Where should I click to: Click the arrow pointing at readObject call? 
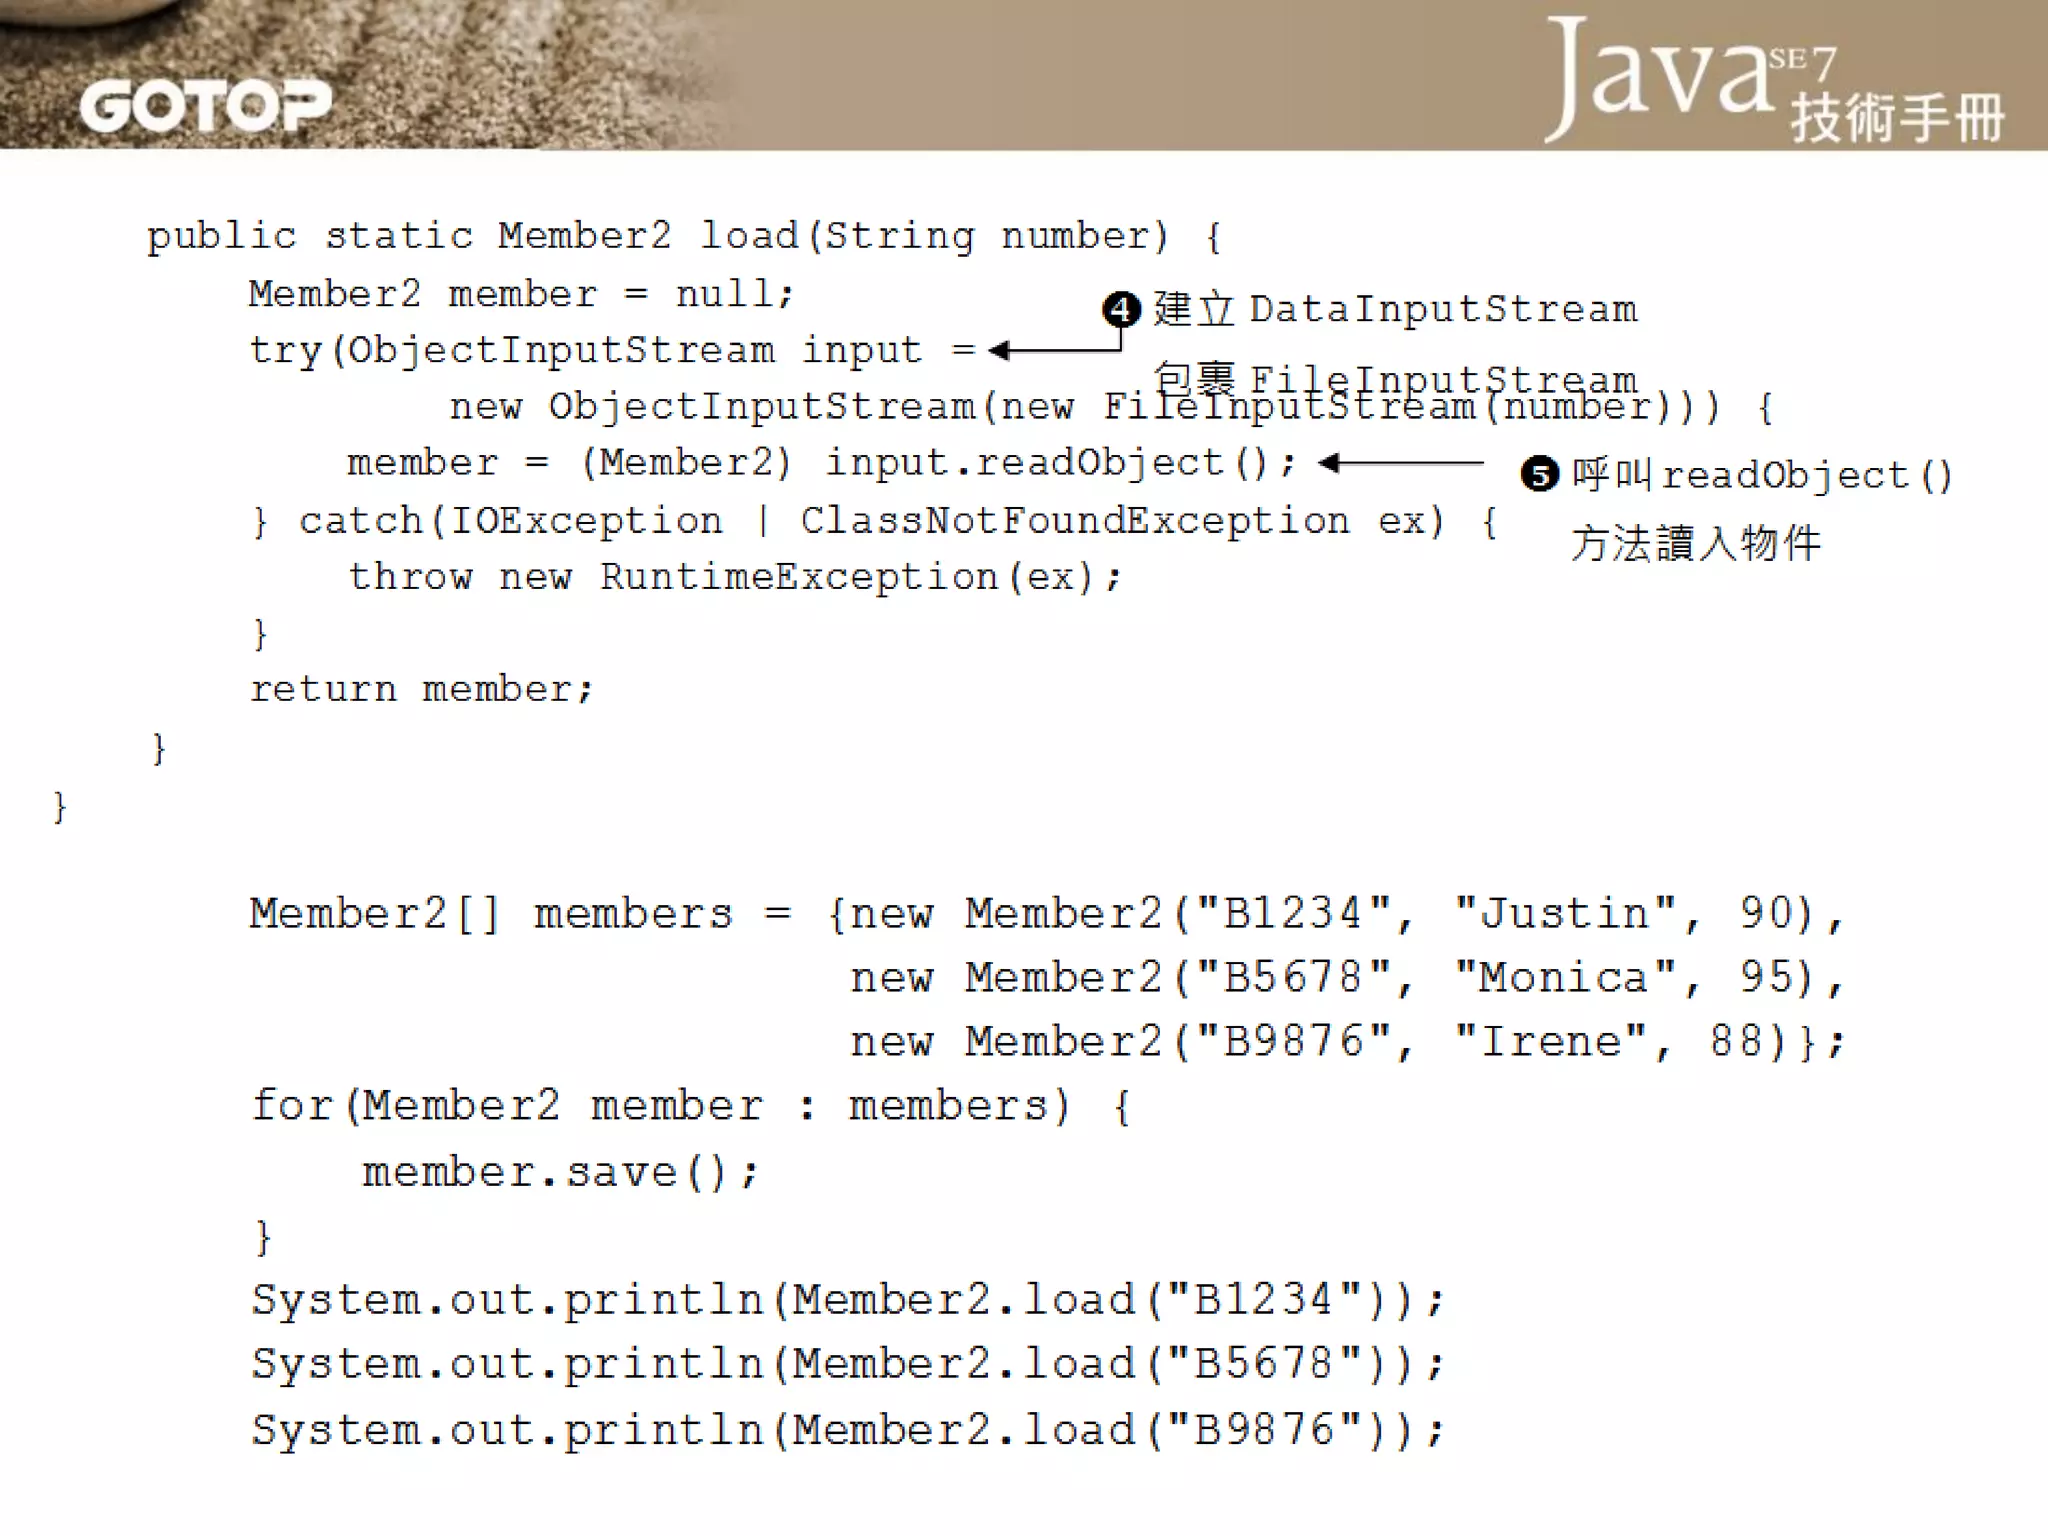[1400, 463]
